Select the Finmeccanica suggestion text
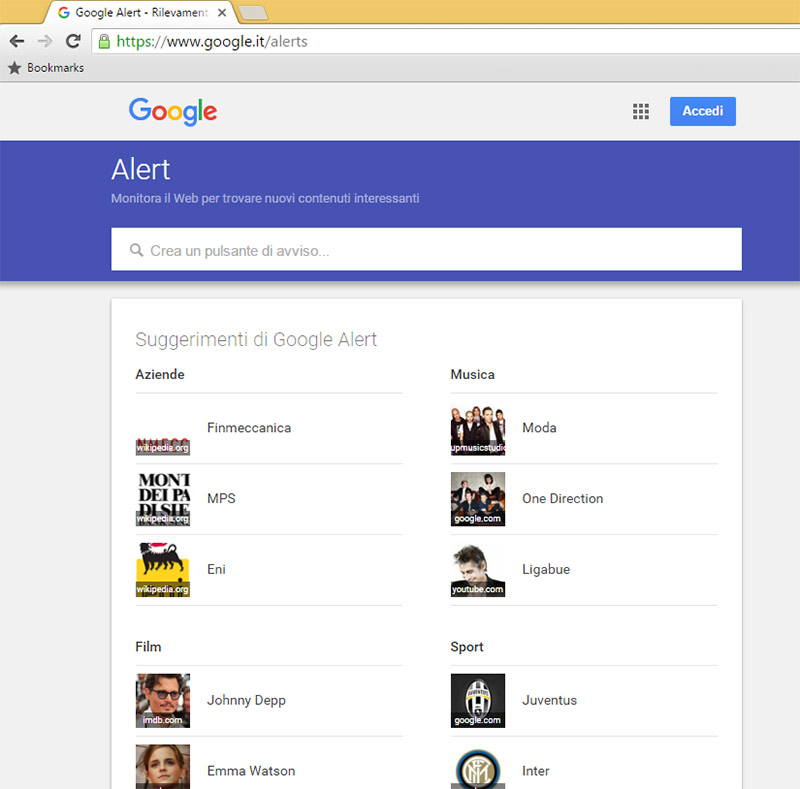Screen dimensions: 800x789 pyautogui.click(x=249, y=428)
